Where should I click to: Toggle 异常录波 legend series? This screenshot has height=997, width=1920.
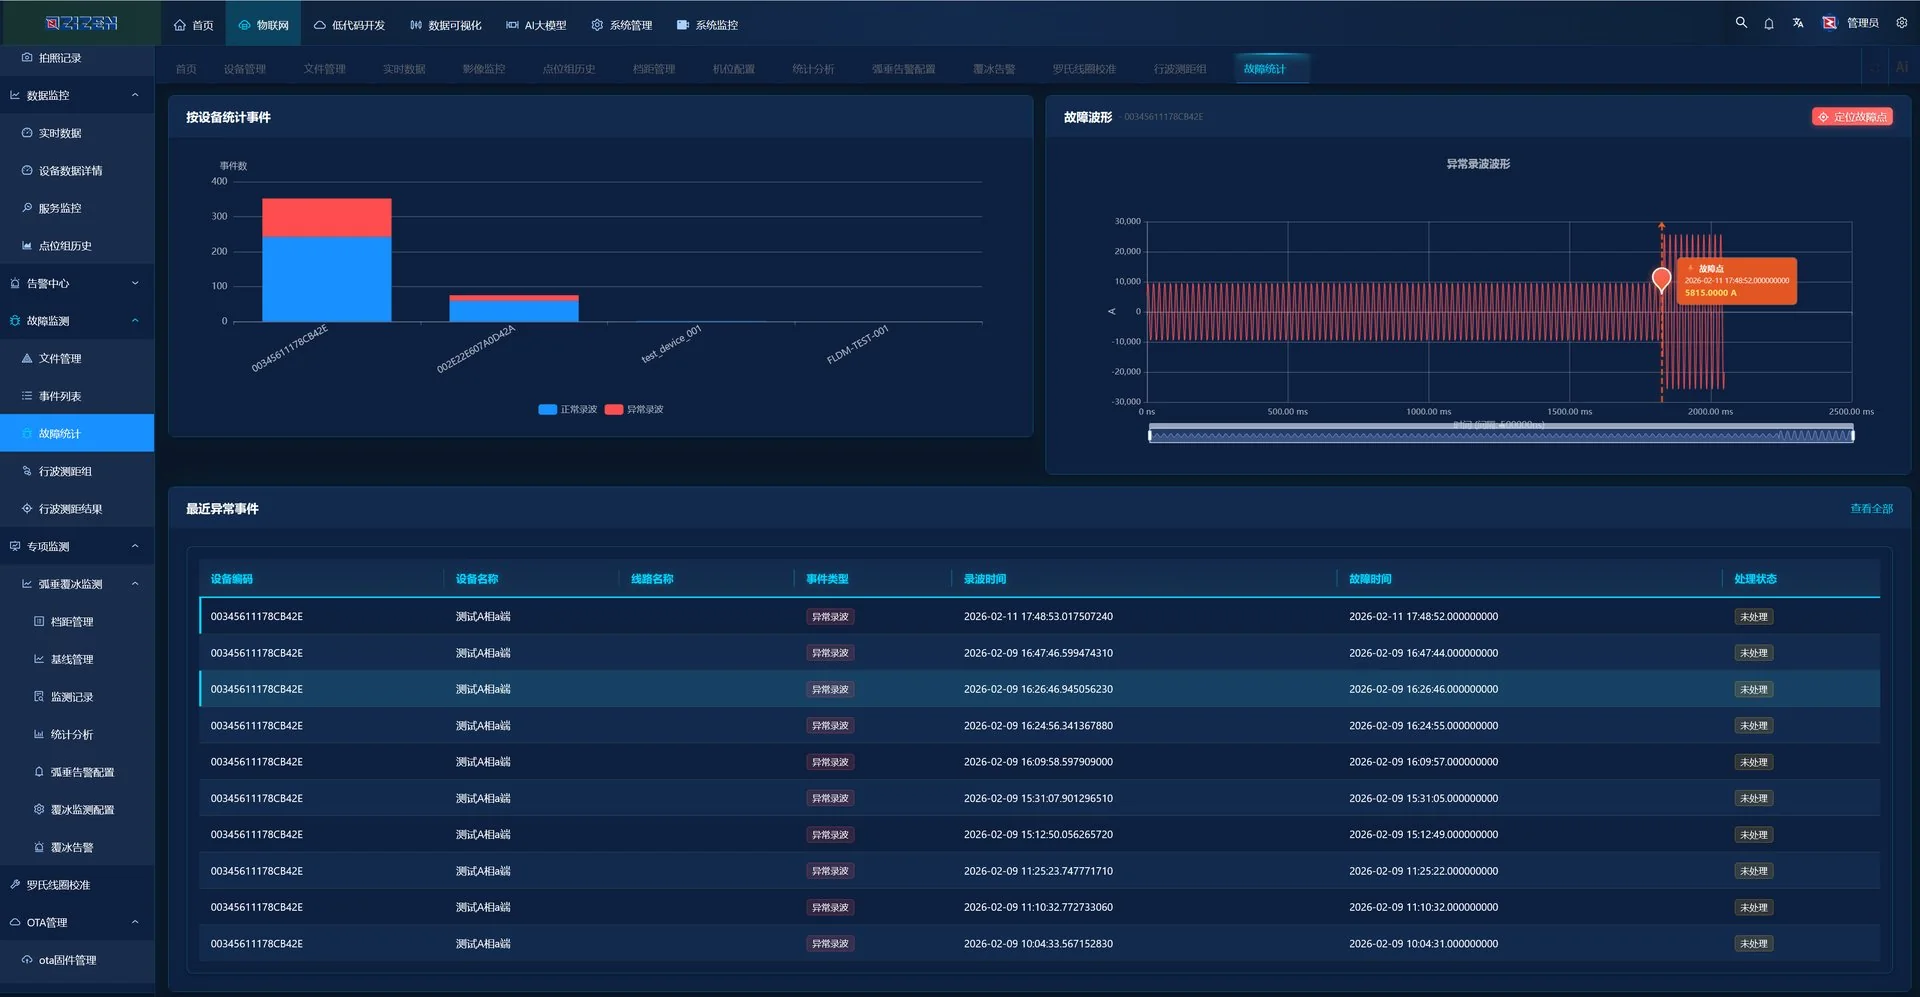click(634, 409)
